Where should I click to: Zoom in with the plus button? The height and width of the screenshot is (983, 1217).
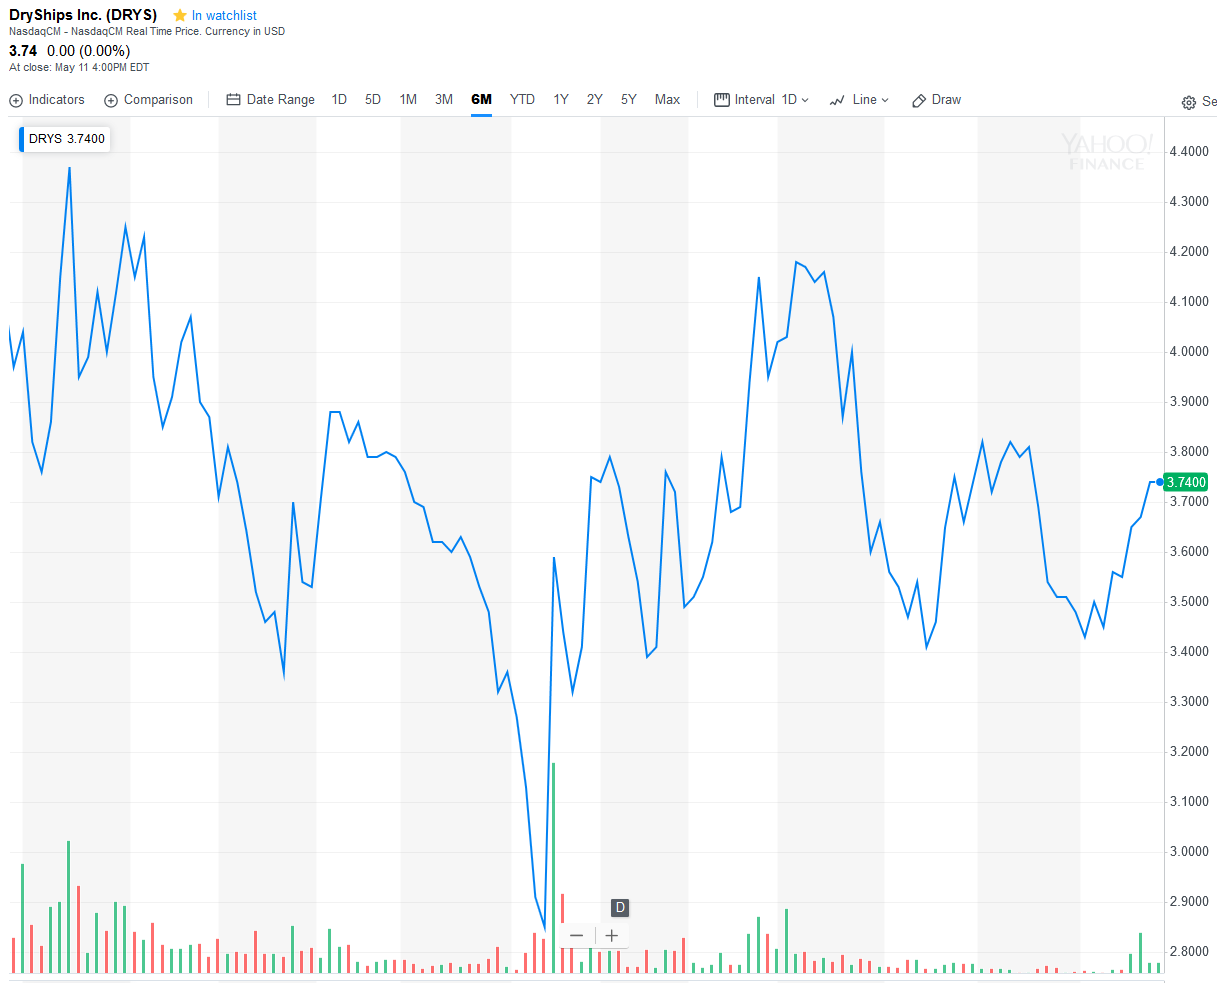click(612, 936)
